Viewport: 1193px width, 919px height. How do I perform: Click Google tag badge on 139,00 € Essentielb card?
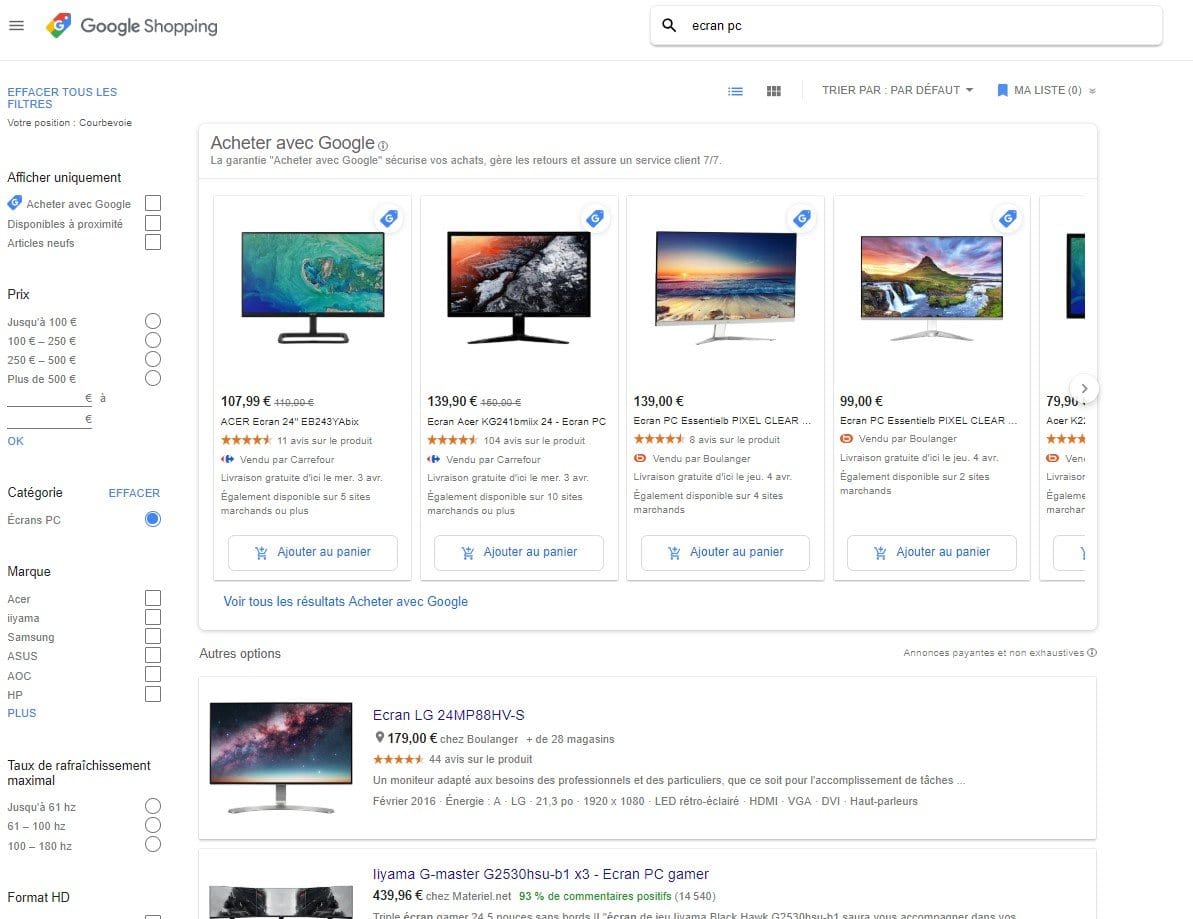coord(802,218)
